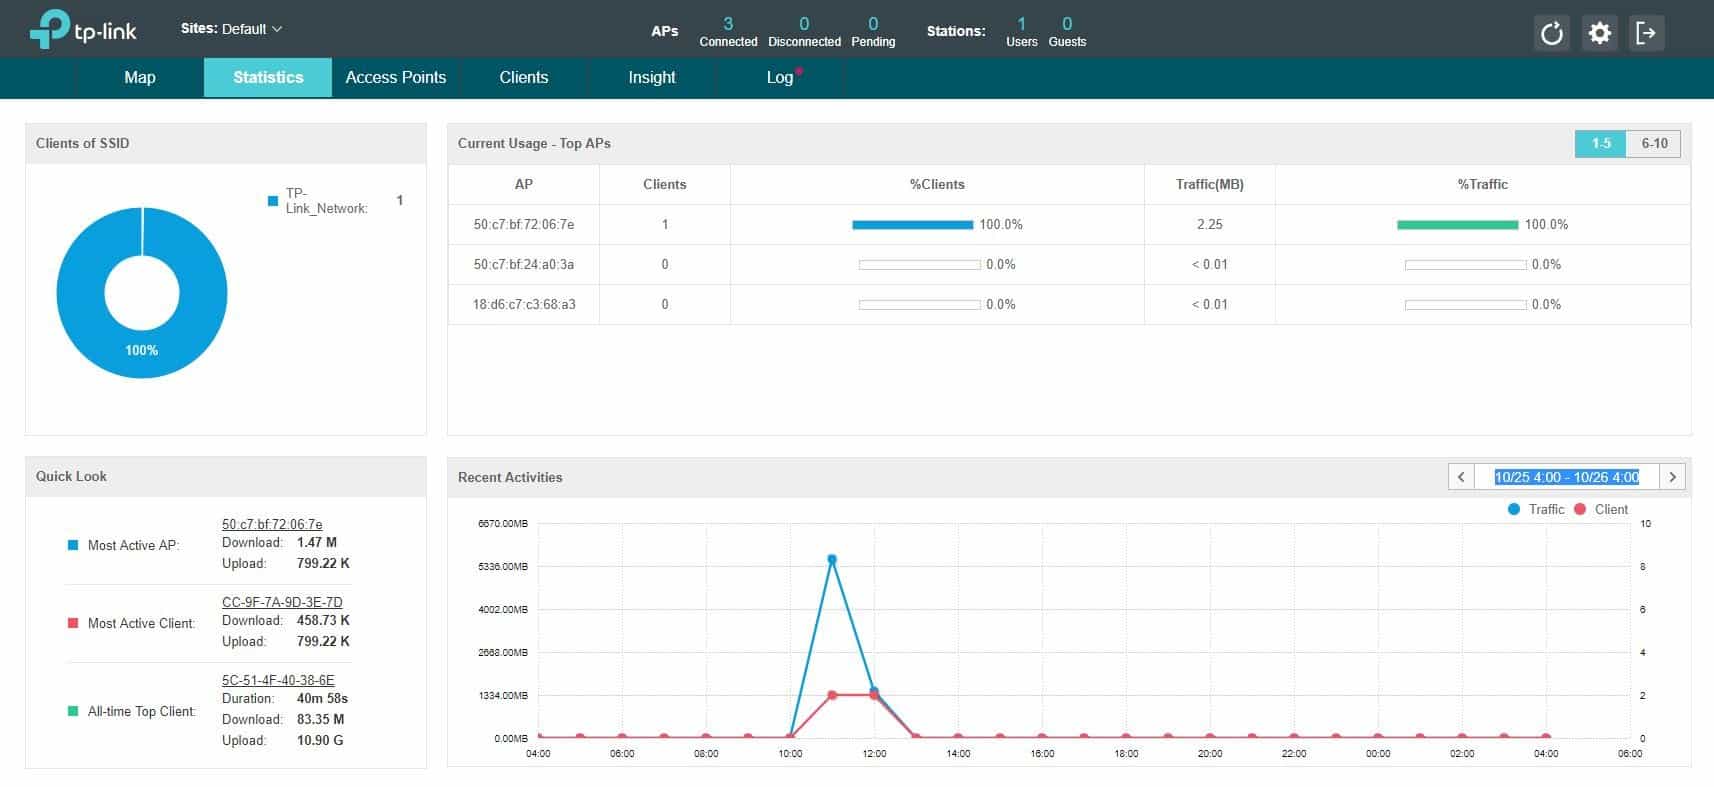The image size is (1714, 787).
Task: Click the logout icon
Action: pos(1646,33)
